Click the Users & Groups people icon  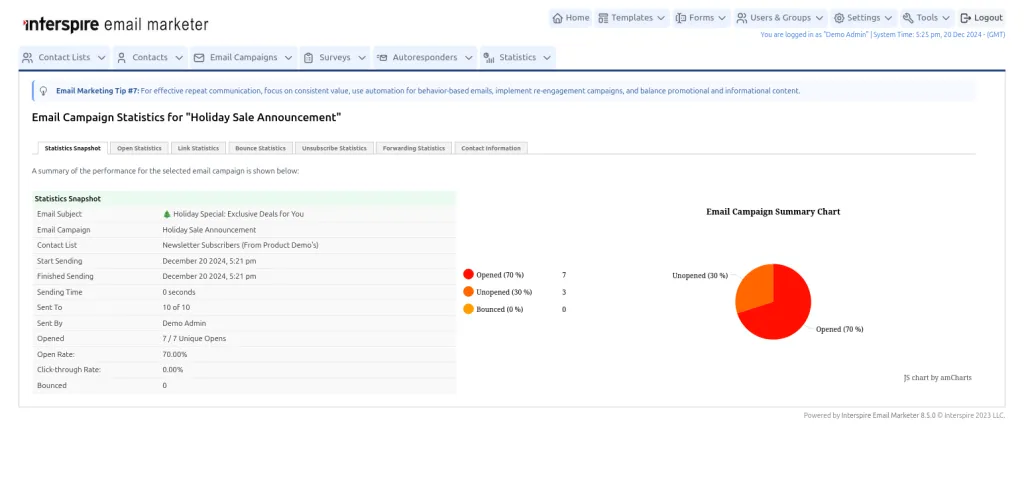pos(742,18)
